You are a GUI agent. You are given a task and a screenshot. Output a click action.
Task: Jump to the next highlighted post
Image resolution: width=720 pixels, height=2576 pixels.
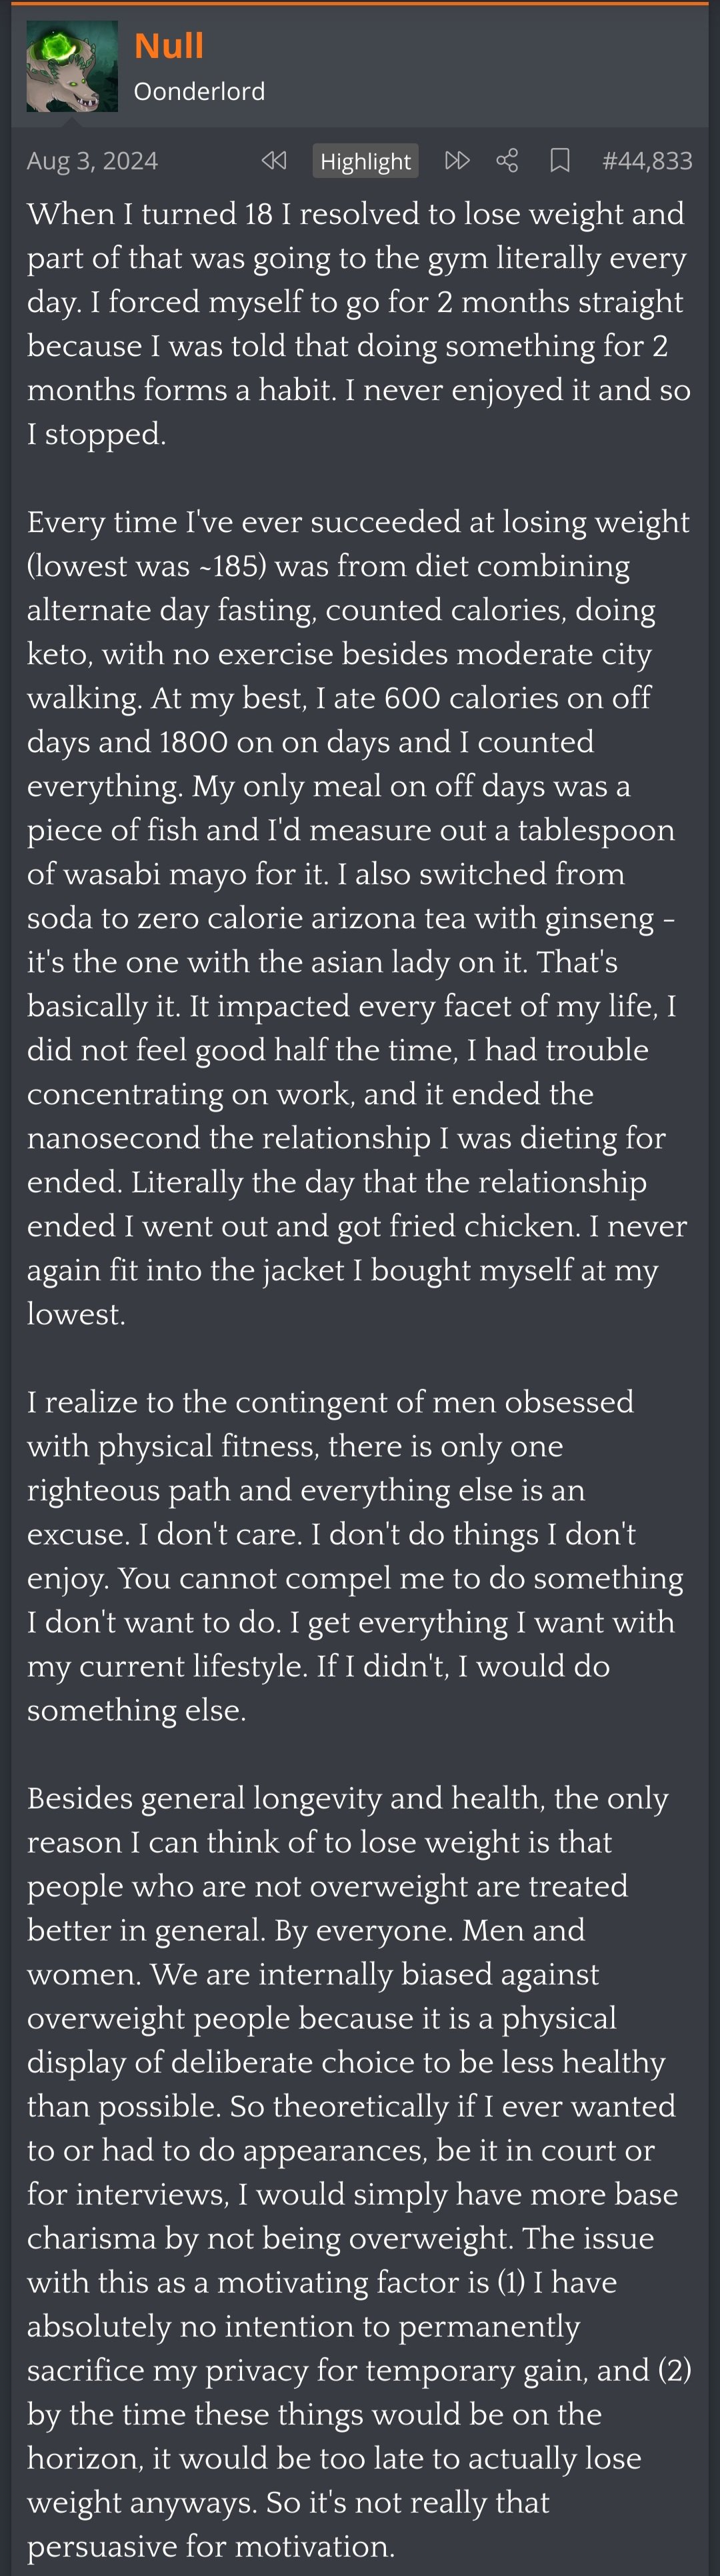click(457, 160)
